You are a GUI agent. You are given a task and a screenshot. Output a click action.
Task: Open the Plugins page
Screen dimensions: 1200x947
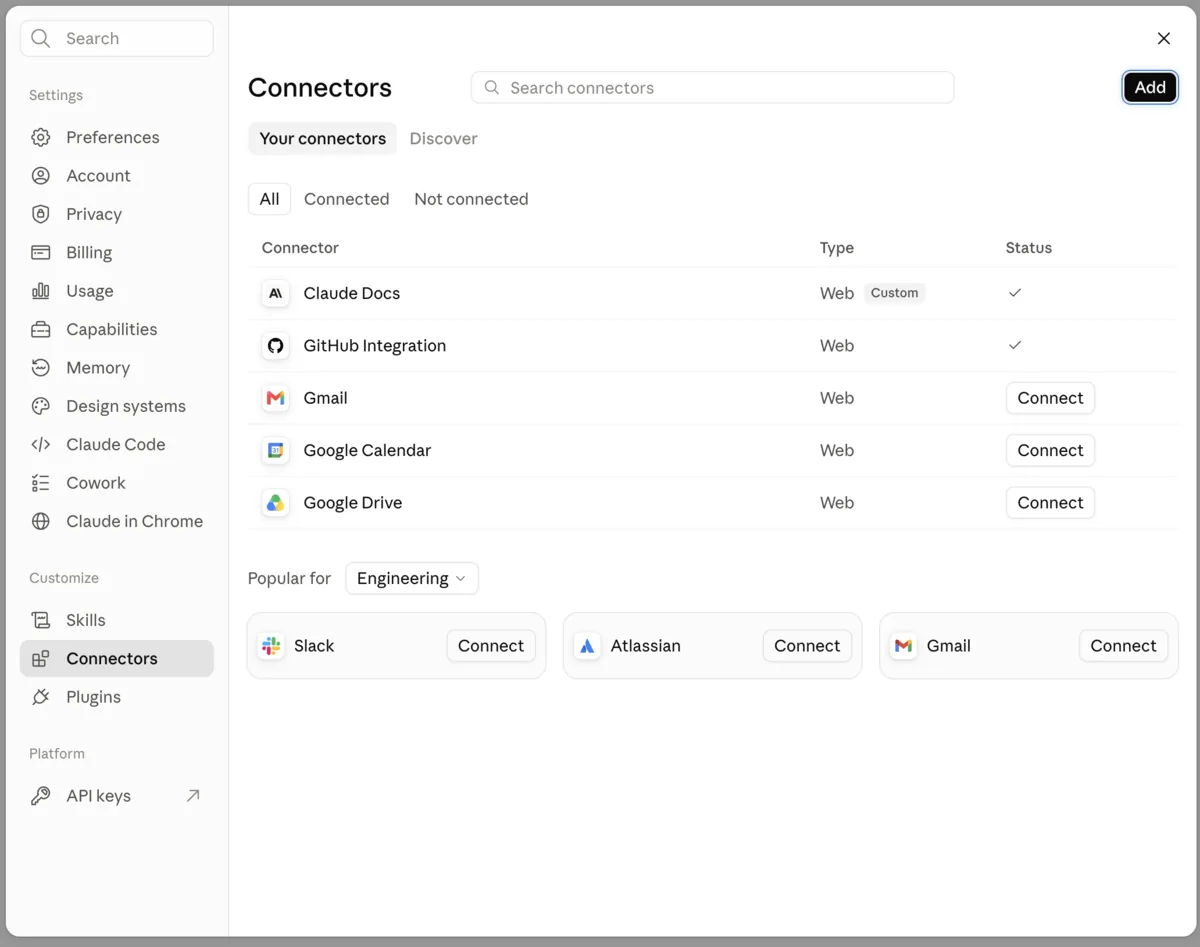coord(117,697)
